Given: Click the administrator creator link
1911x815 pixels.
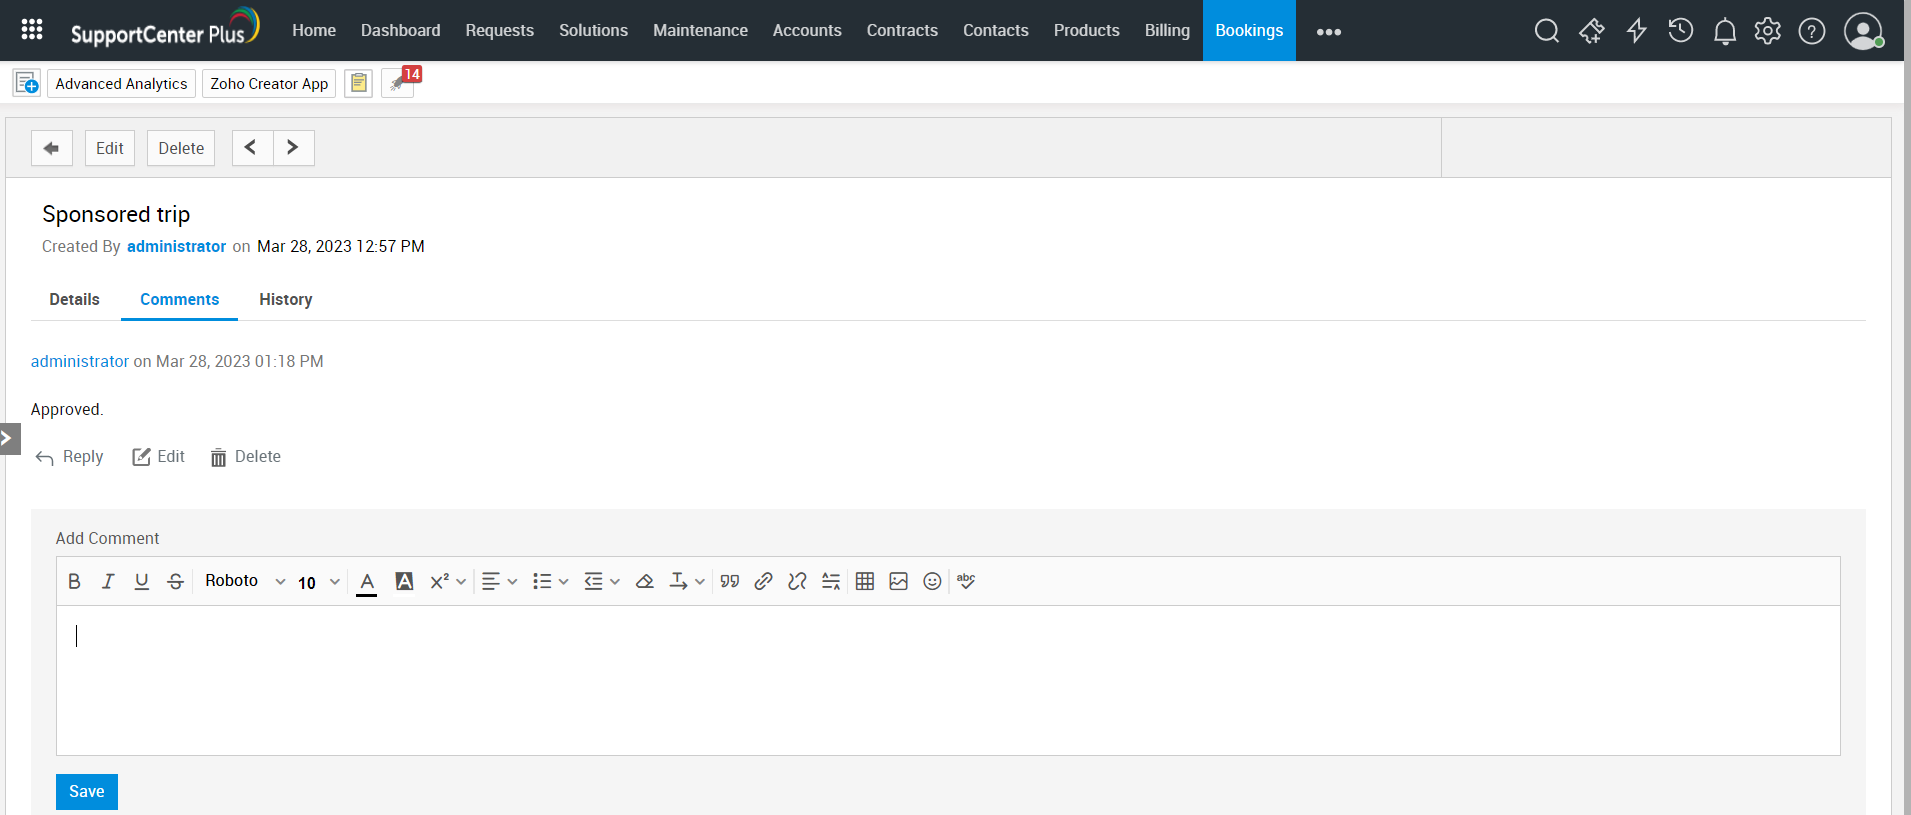Looking at the screenshot, I should tap(176, 246).
